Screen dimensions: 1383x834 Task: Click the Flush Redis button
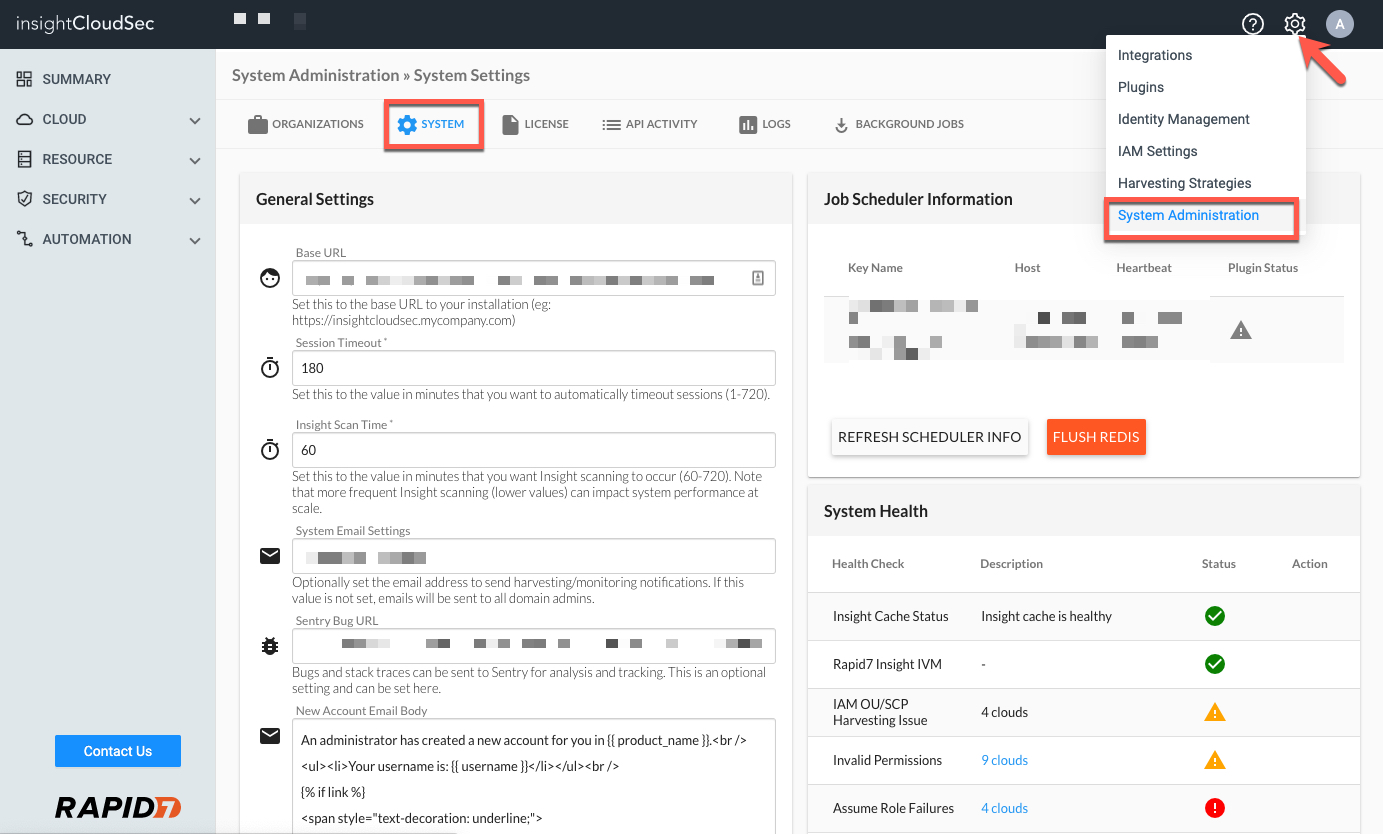1096,437
